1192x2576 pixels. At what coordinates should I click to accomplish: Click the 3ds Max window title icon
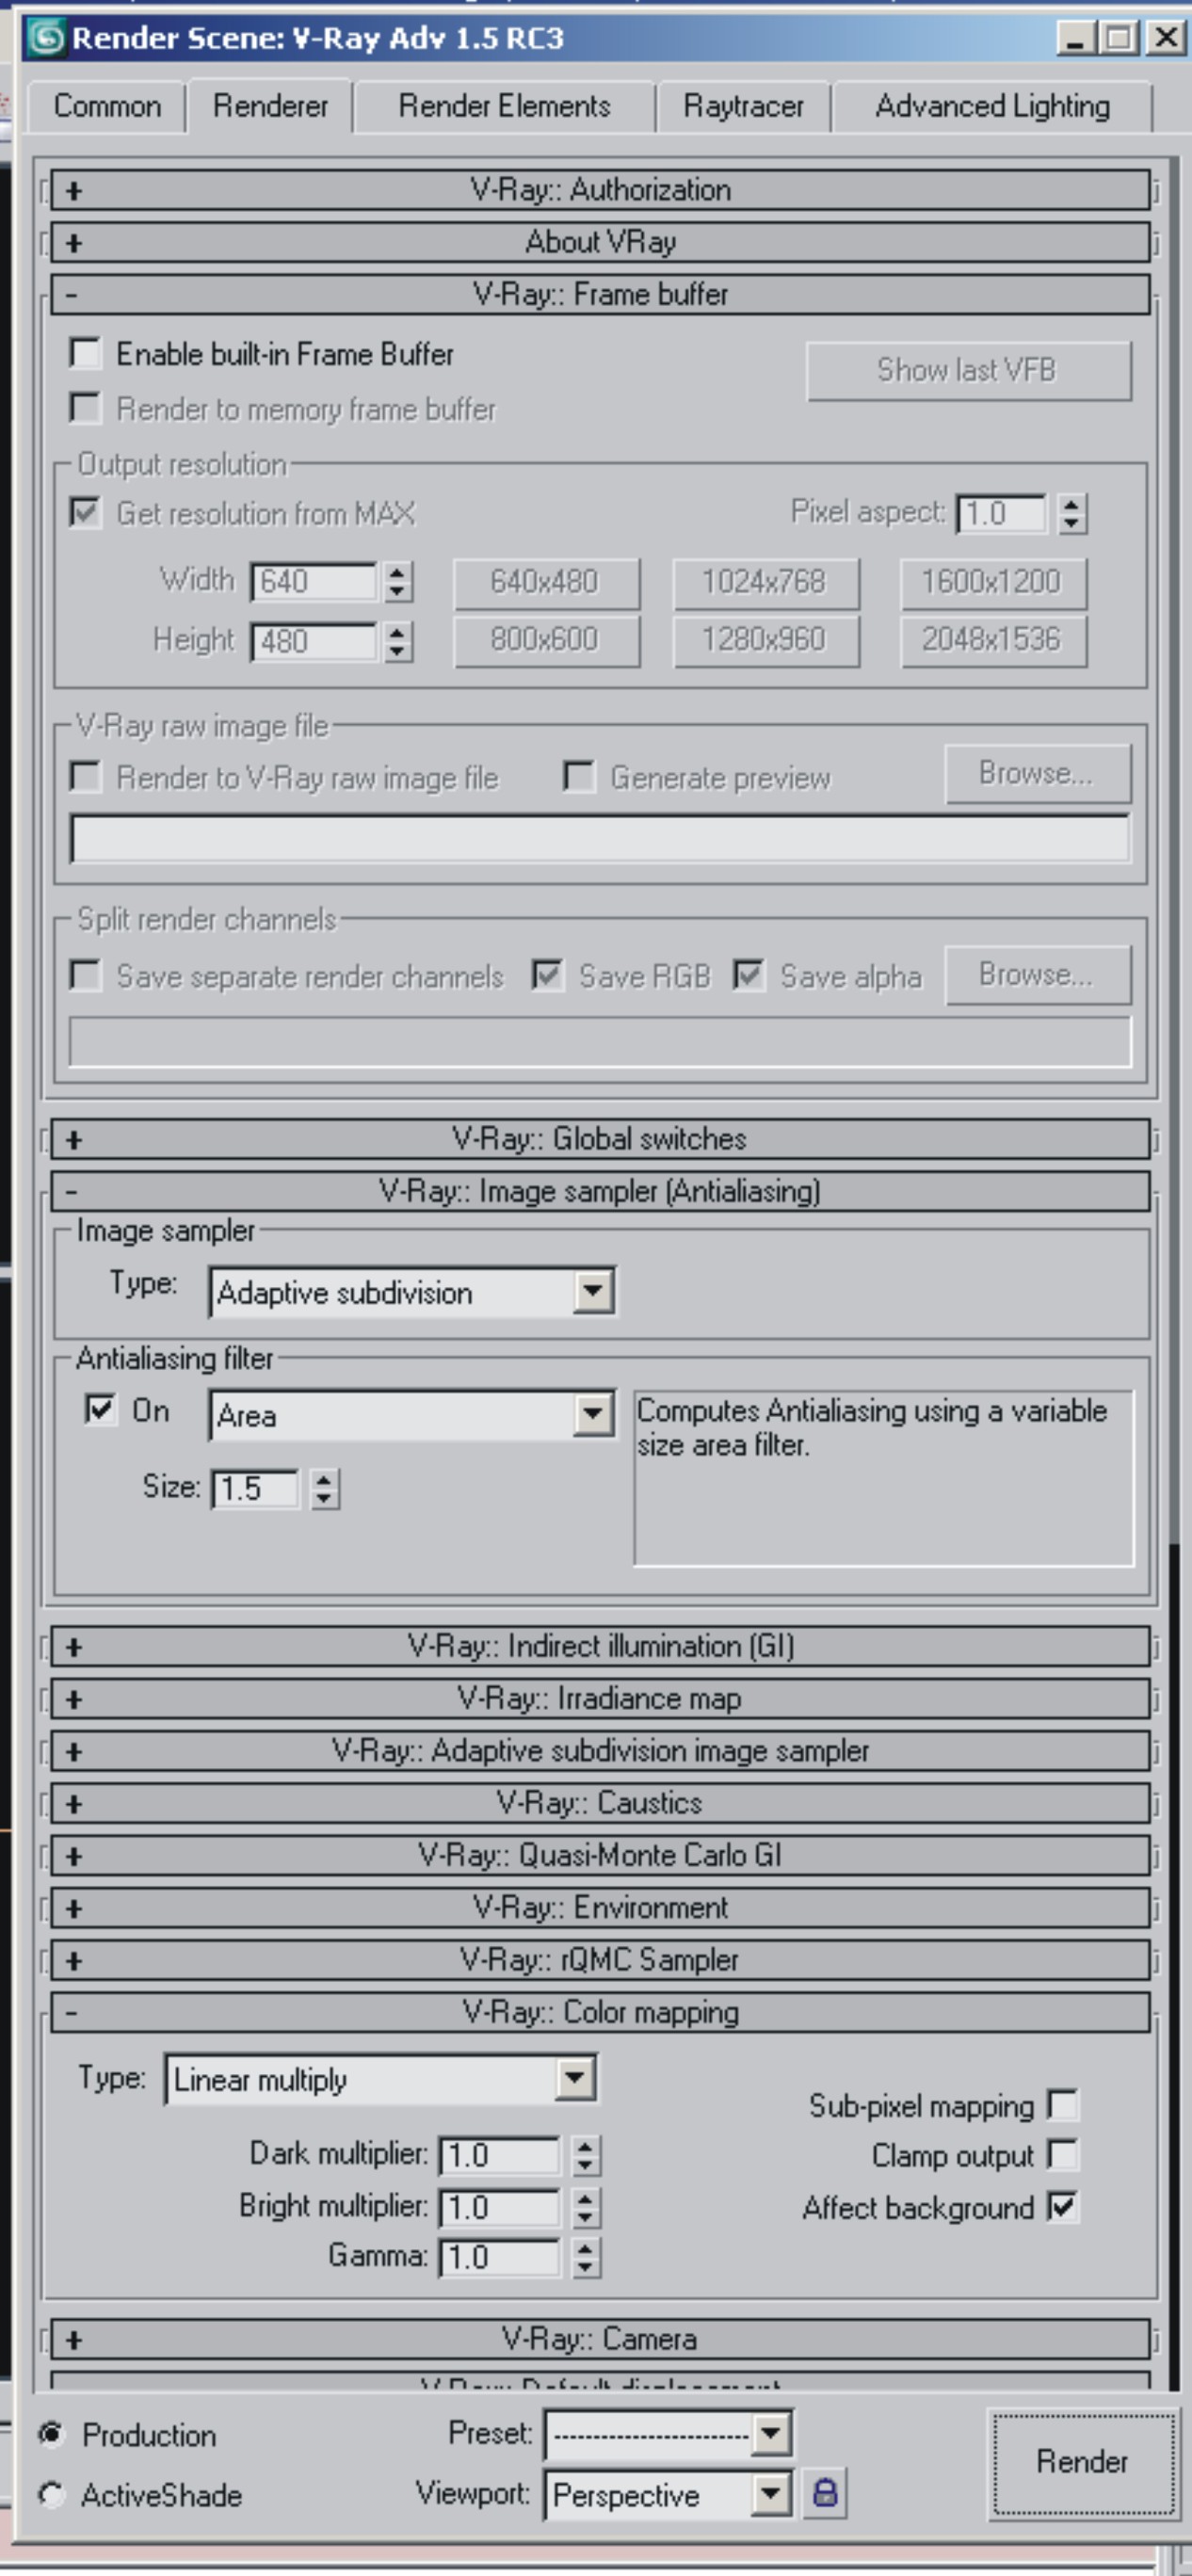45,38
